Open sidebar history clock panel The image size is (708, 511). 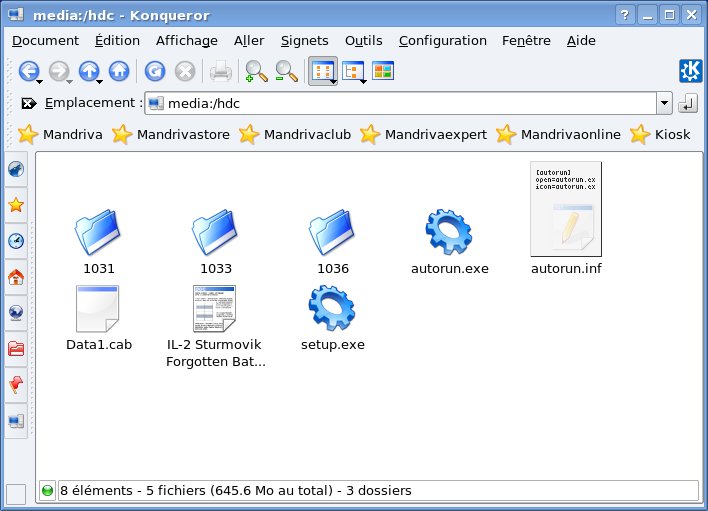[16, 241]
